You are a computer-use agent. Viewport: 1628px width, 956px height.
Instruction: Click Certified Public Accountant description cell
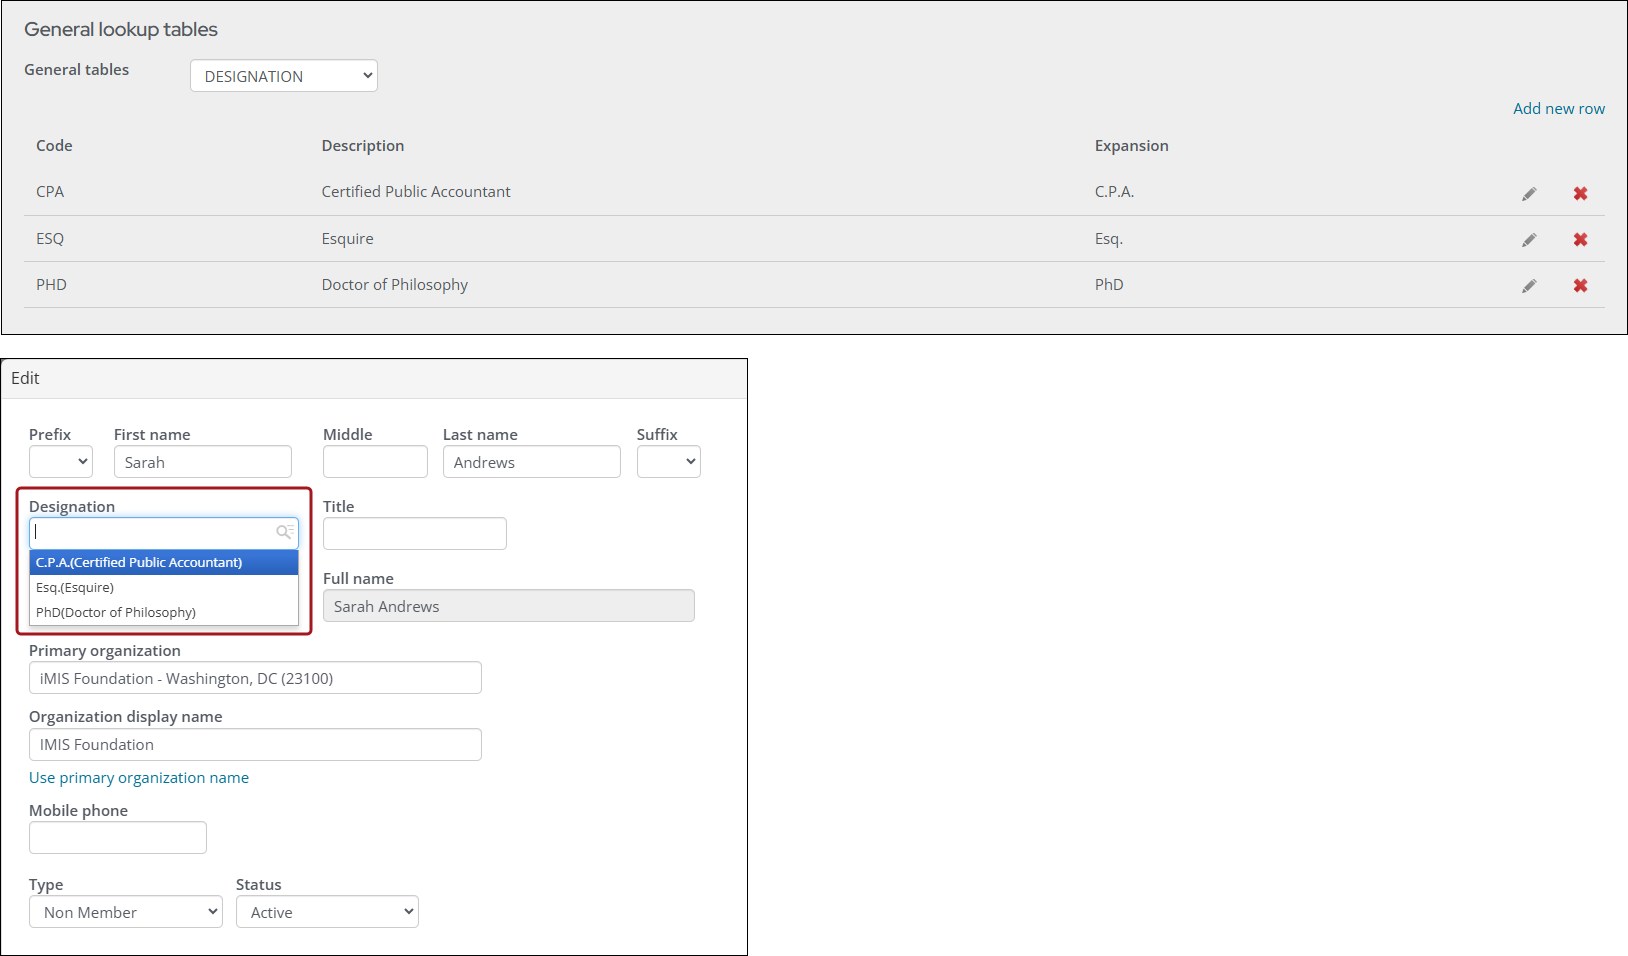click(x=416, y=192)
